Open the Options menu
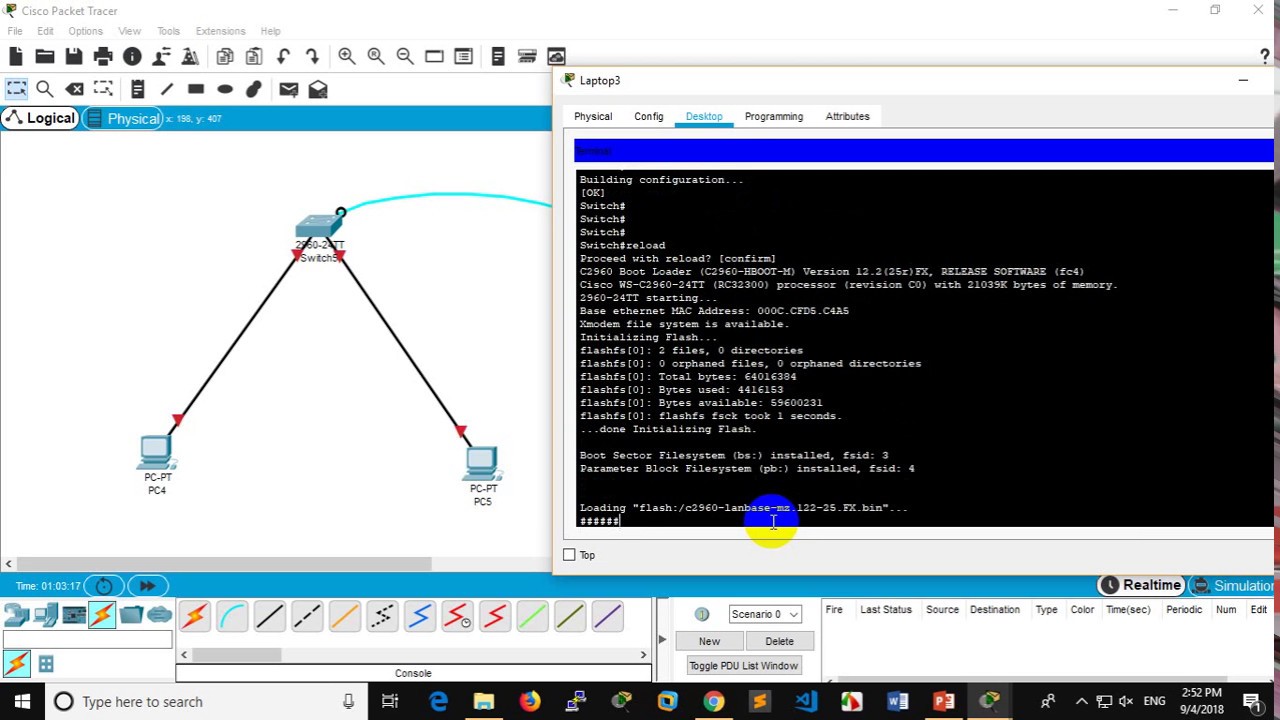 pyautogui.click(x=85, y=31)
